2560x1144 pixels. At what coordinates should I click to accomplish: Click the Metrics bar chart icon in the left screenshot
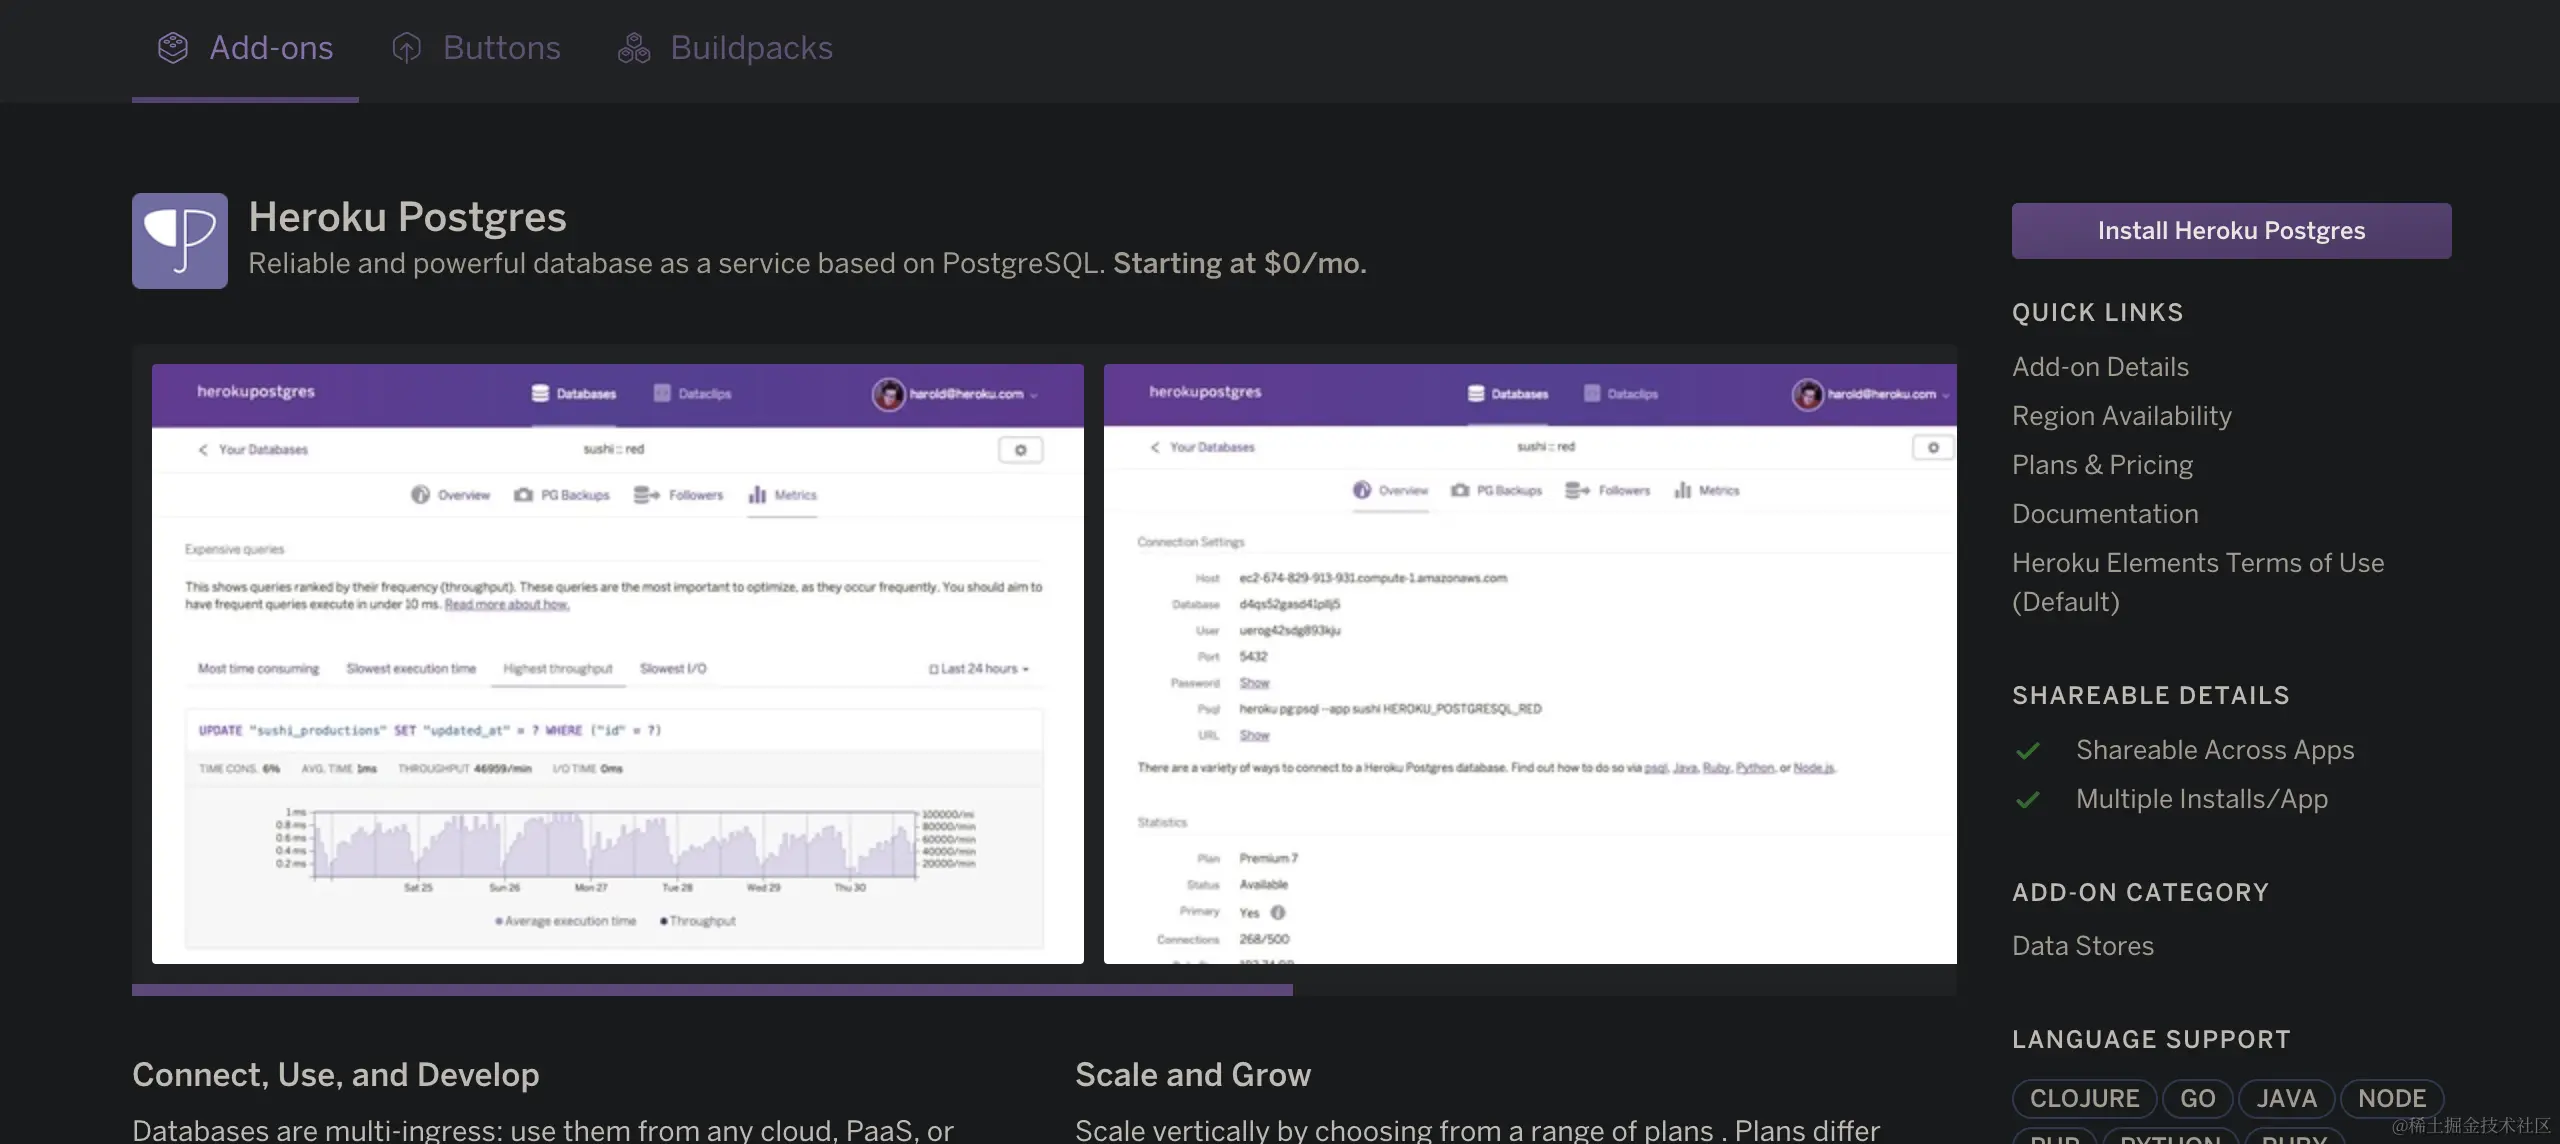point(758,495)
